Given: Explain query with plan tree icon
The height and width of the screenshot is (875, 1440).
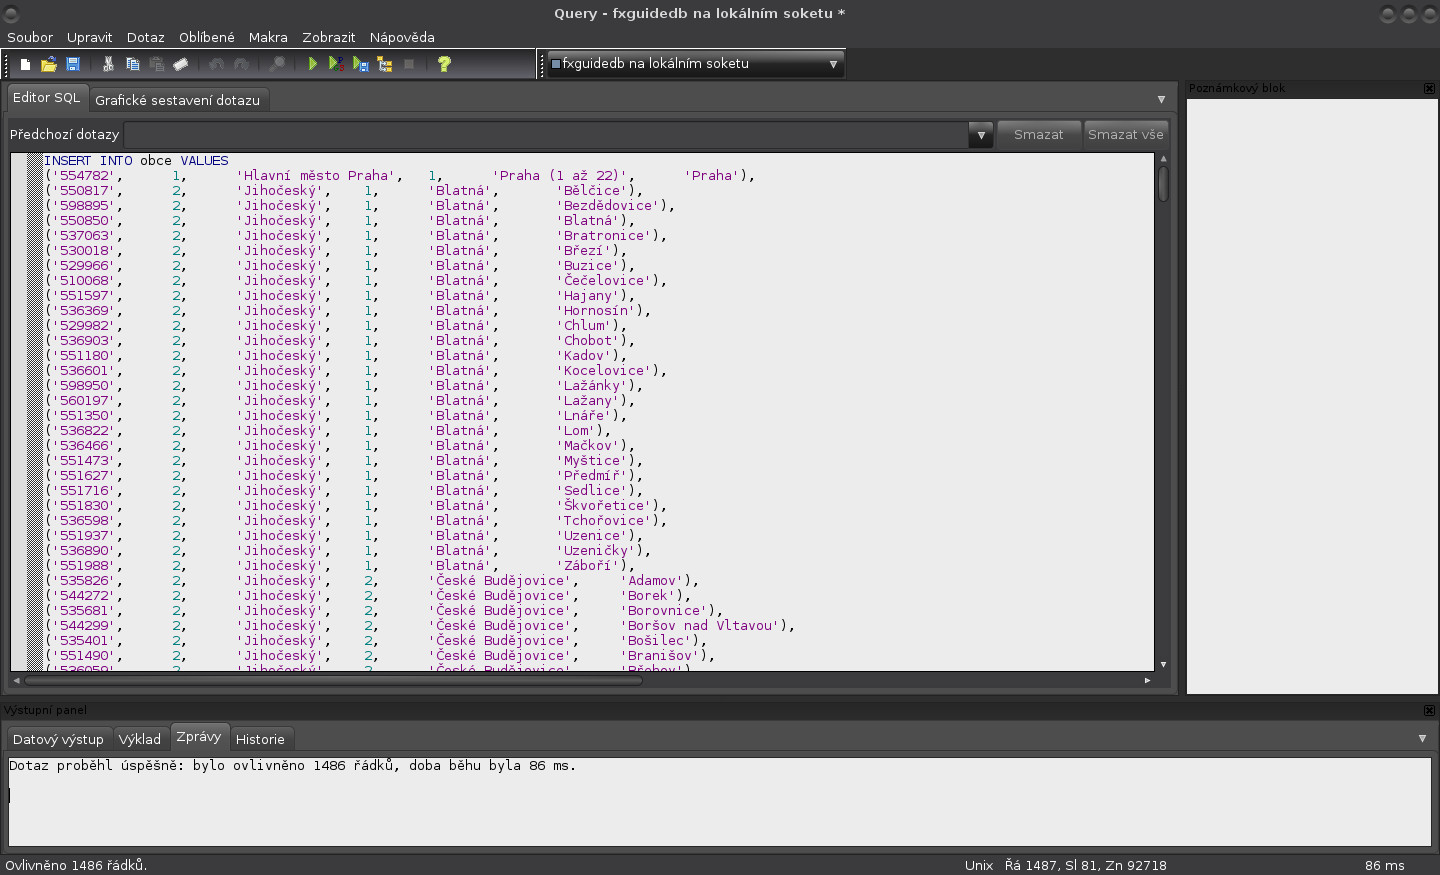Looking at the screenshot, I should click(x=385, y=64).
